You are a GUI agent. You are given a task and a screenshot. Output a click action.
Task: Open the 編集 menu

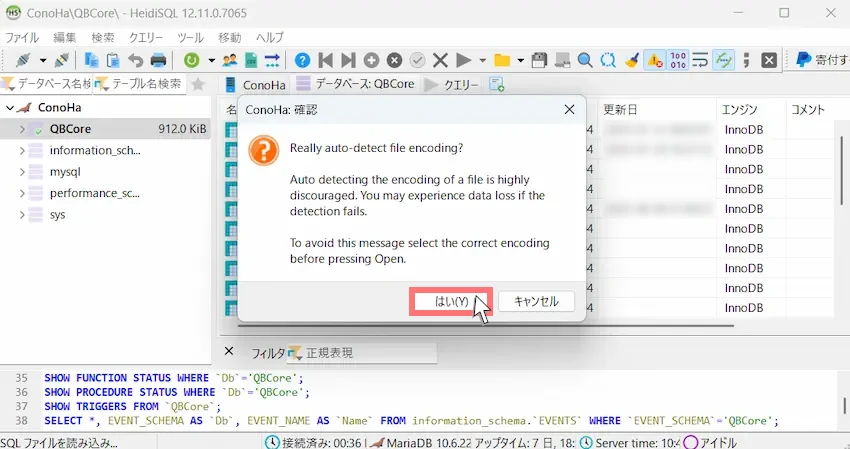point(65,37)
